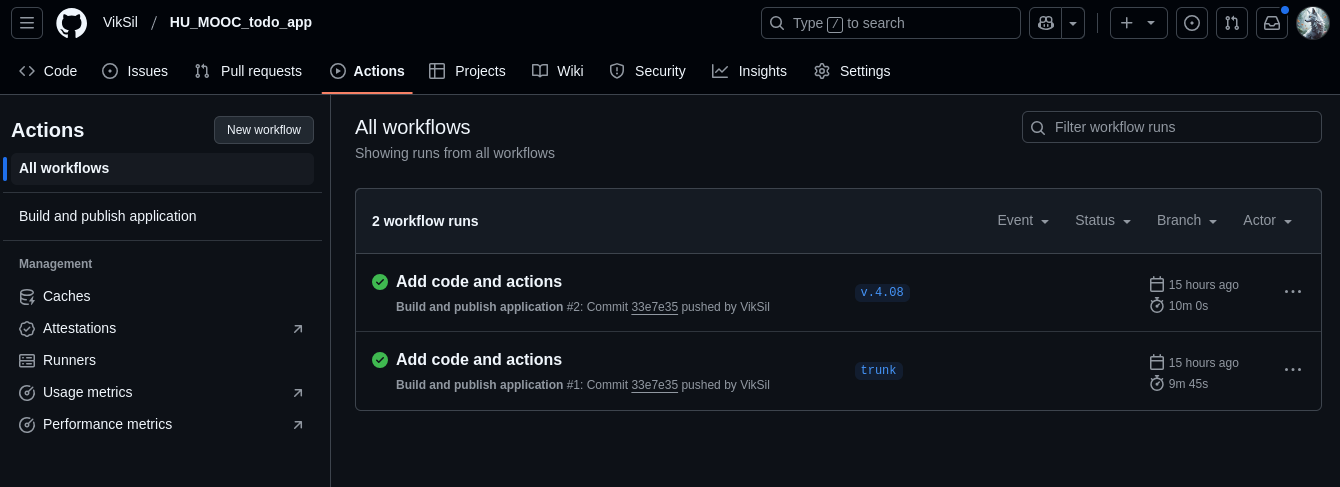Click the New workflow button
This screenshot has height=487, width=1340.
pos(264,130)
